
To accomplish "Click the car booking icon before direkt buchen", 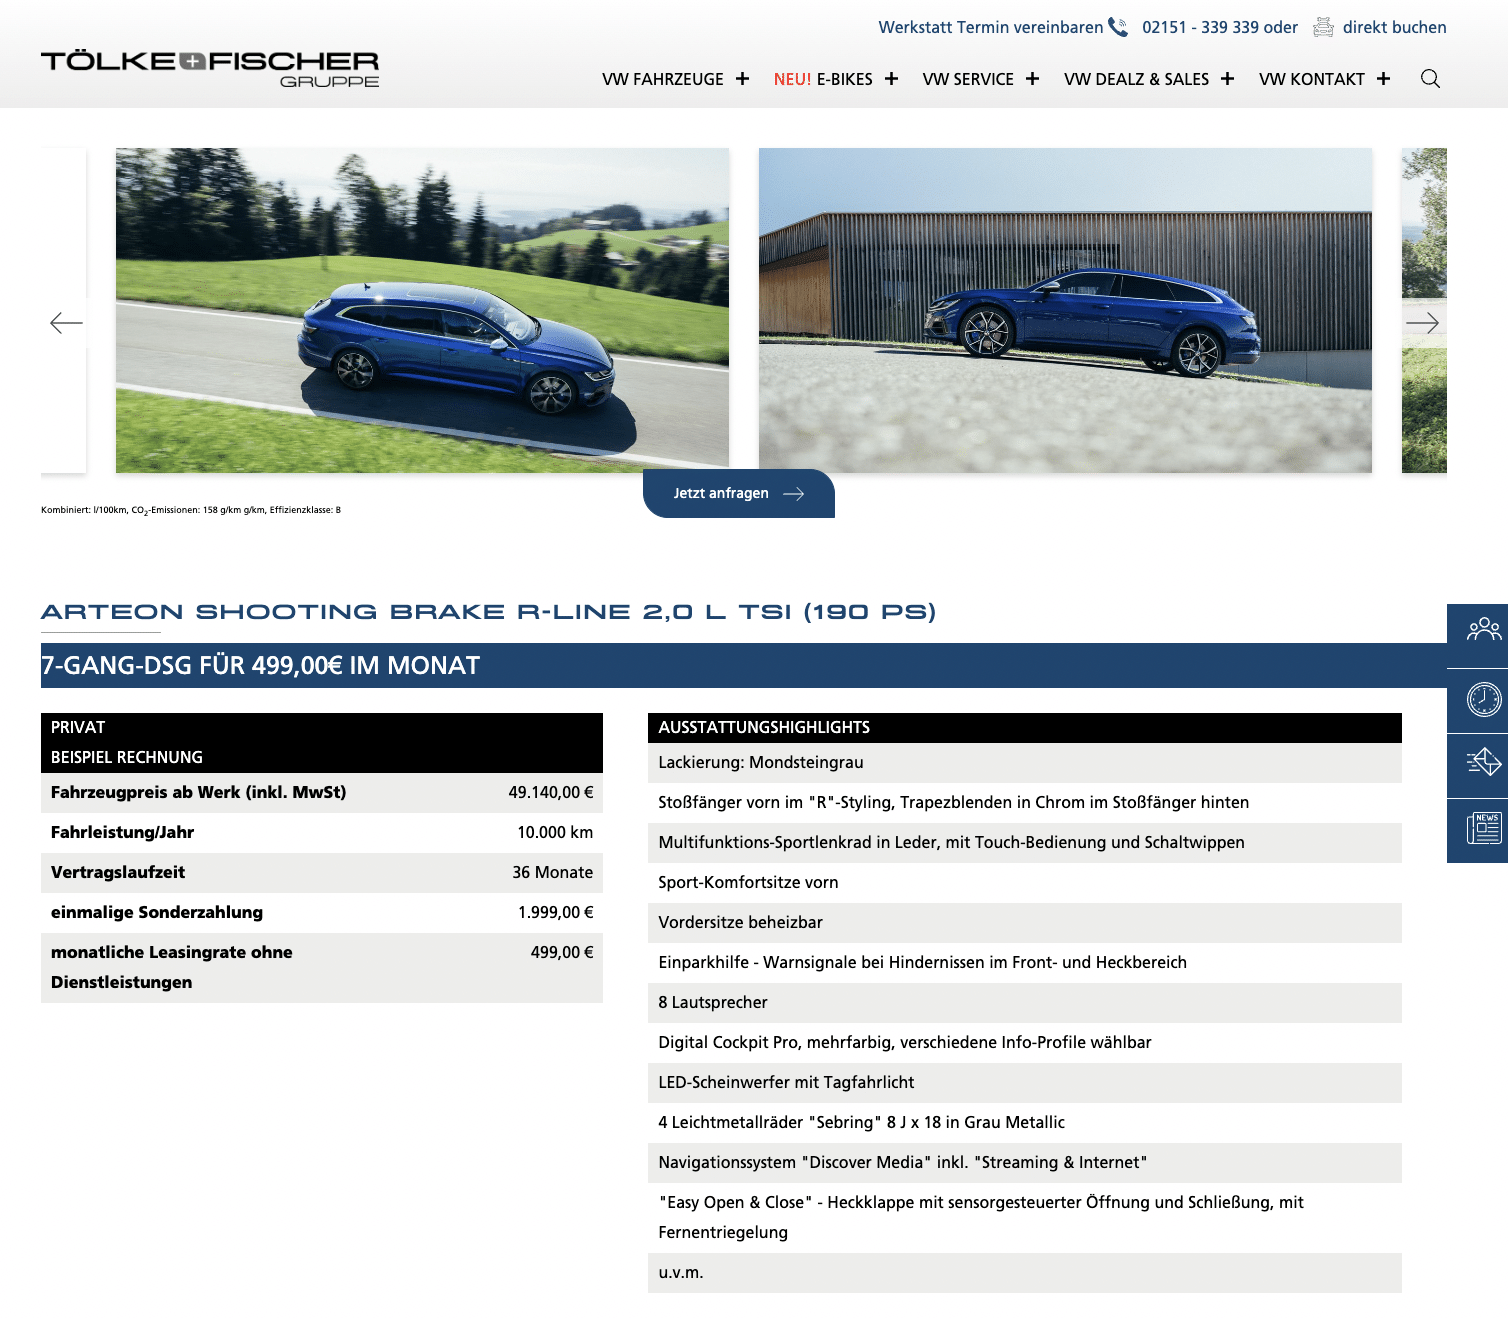I will [x=1323, y=27].
